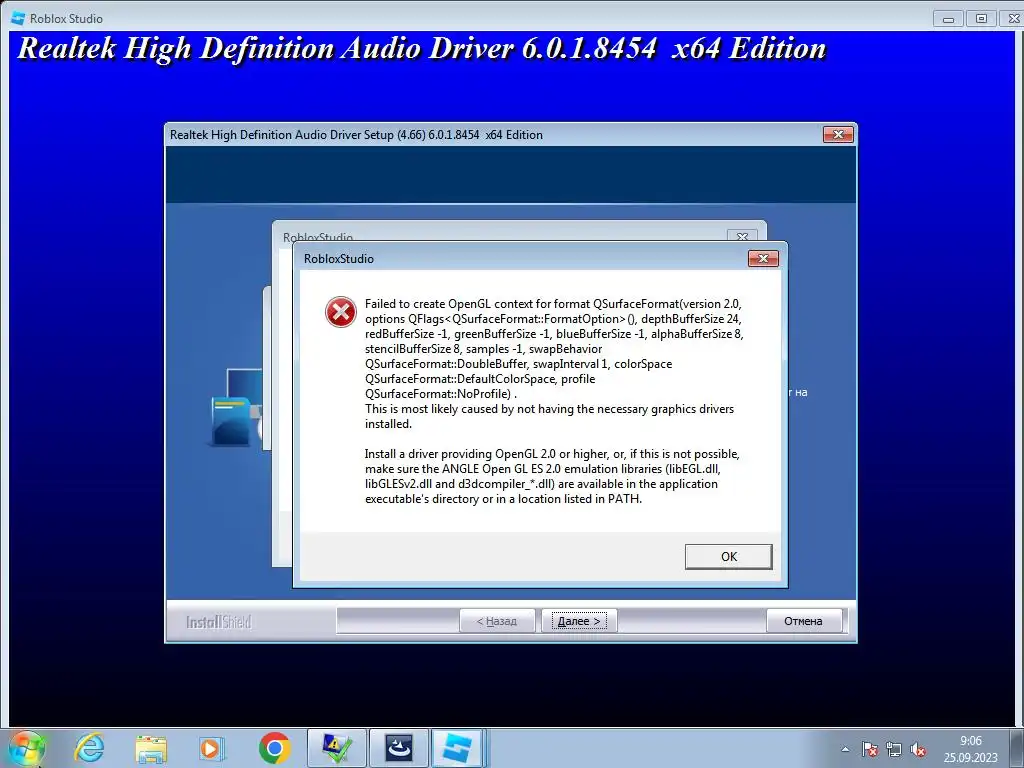Show hidden system tray icons

[846, 750]
